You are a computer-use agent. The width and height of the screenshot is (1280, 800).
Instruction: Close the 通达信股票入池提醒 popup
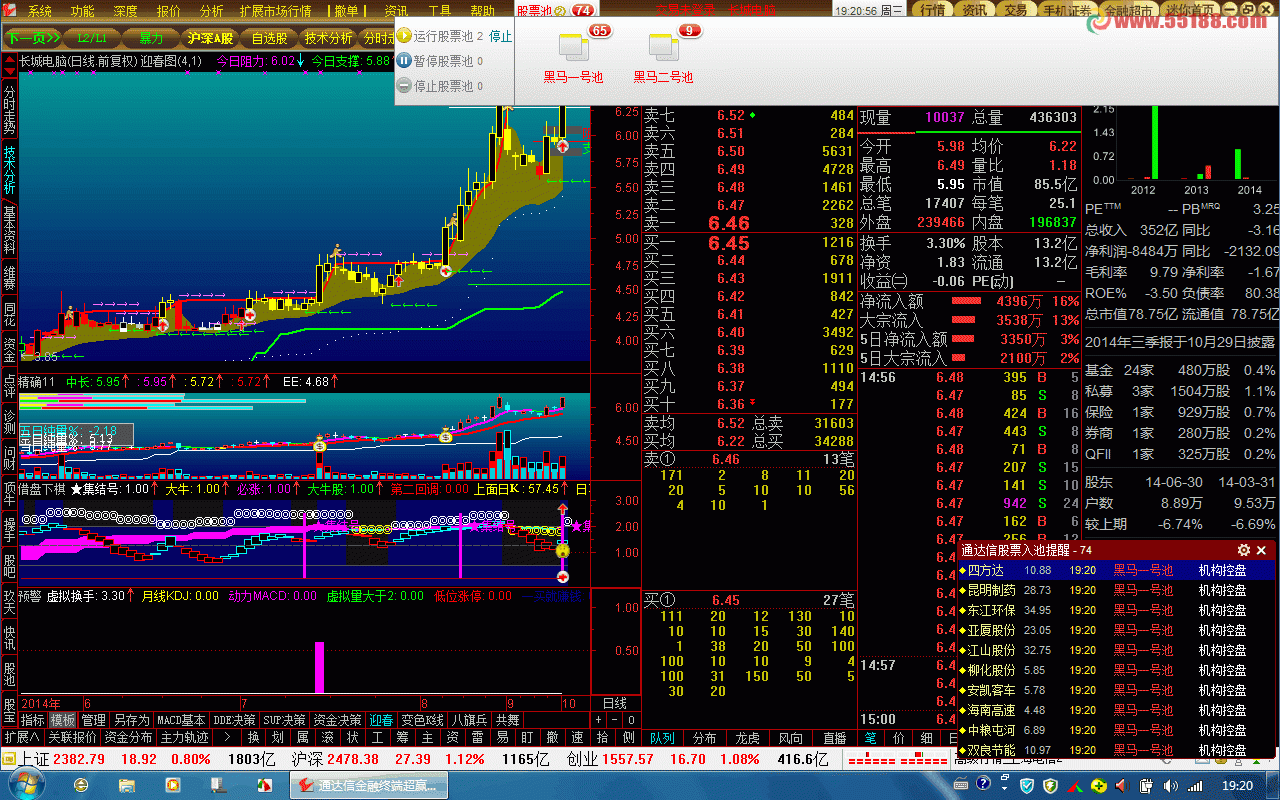click(1261, 550)
